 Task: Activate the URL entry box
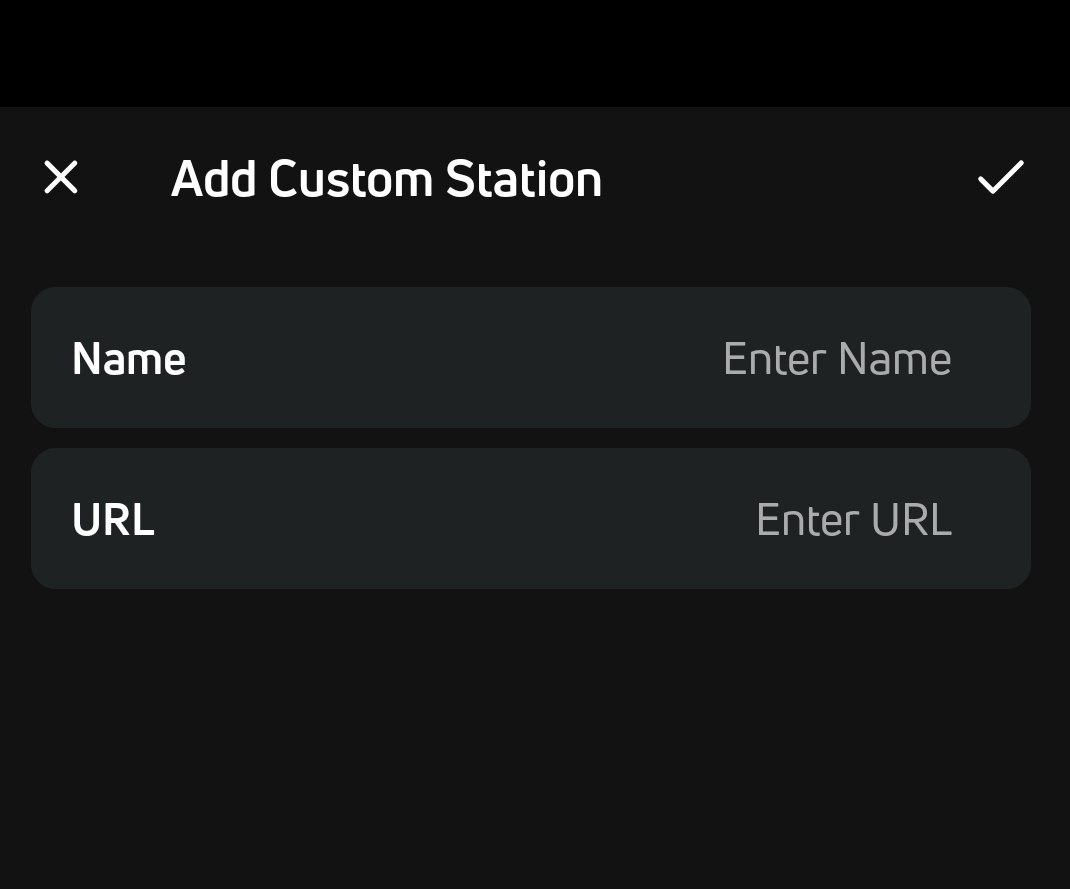pos(853,520)
